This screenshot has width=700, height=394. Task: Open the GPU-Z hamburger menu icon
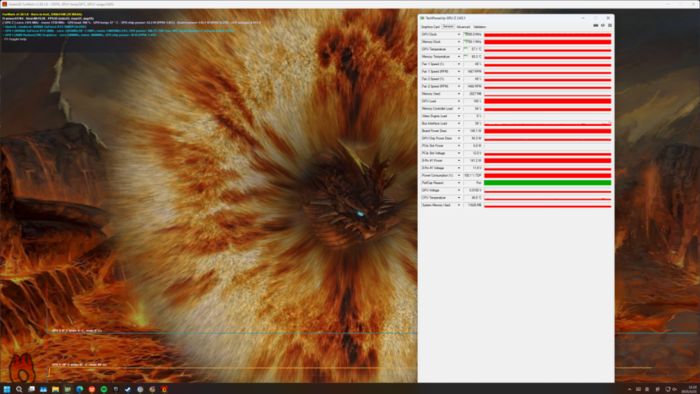click(x=610, y=25)
